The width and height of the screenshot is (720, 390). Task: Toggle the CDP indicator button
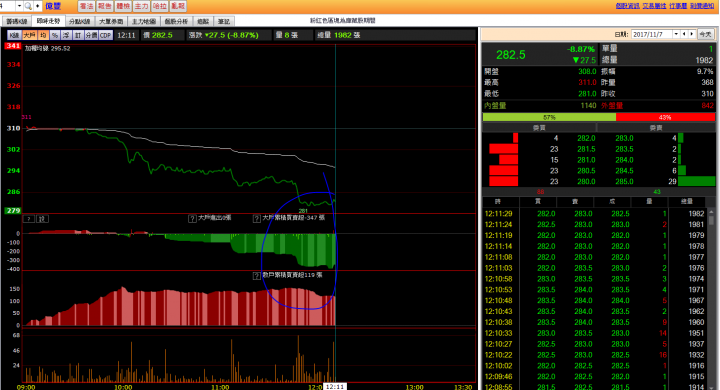tap(106, 35)
